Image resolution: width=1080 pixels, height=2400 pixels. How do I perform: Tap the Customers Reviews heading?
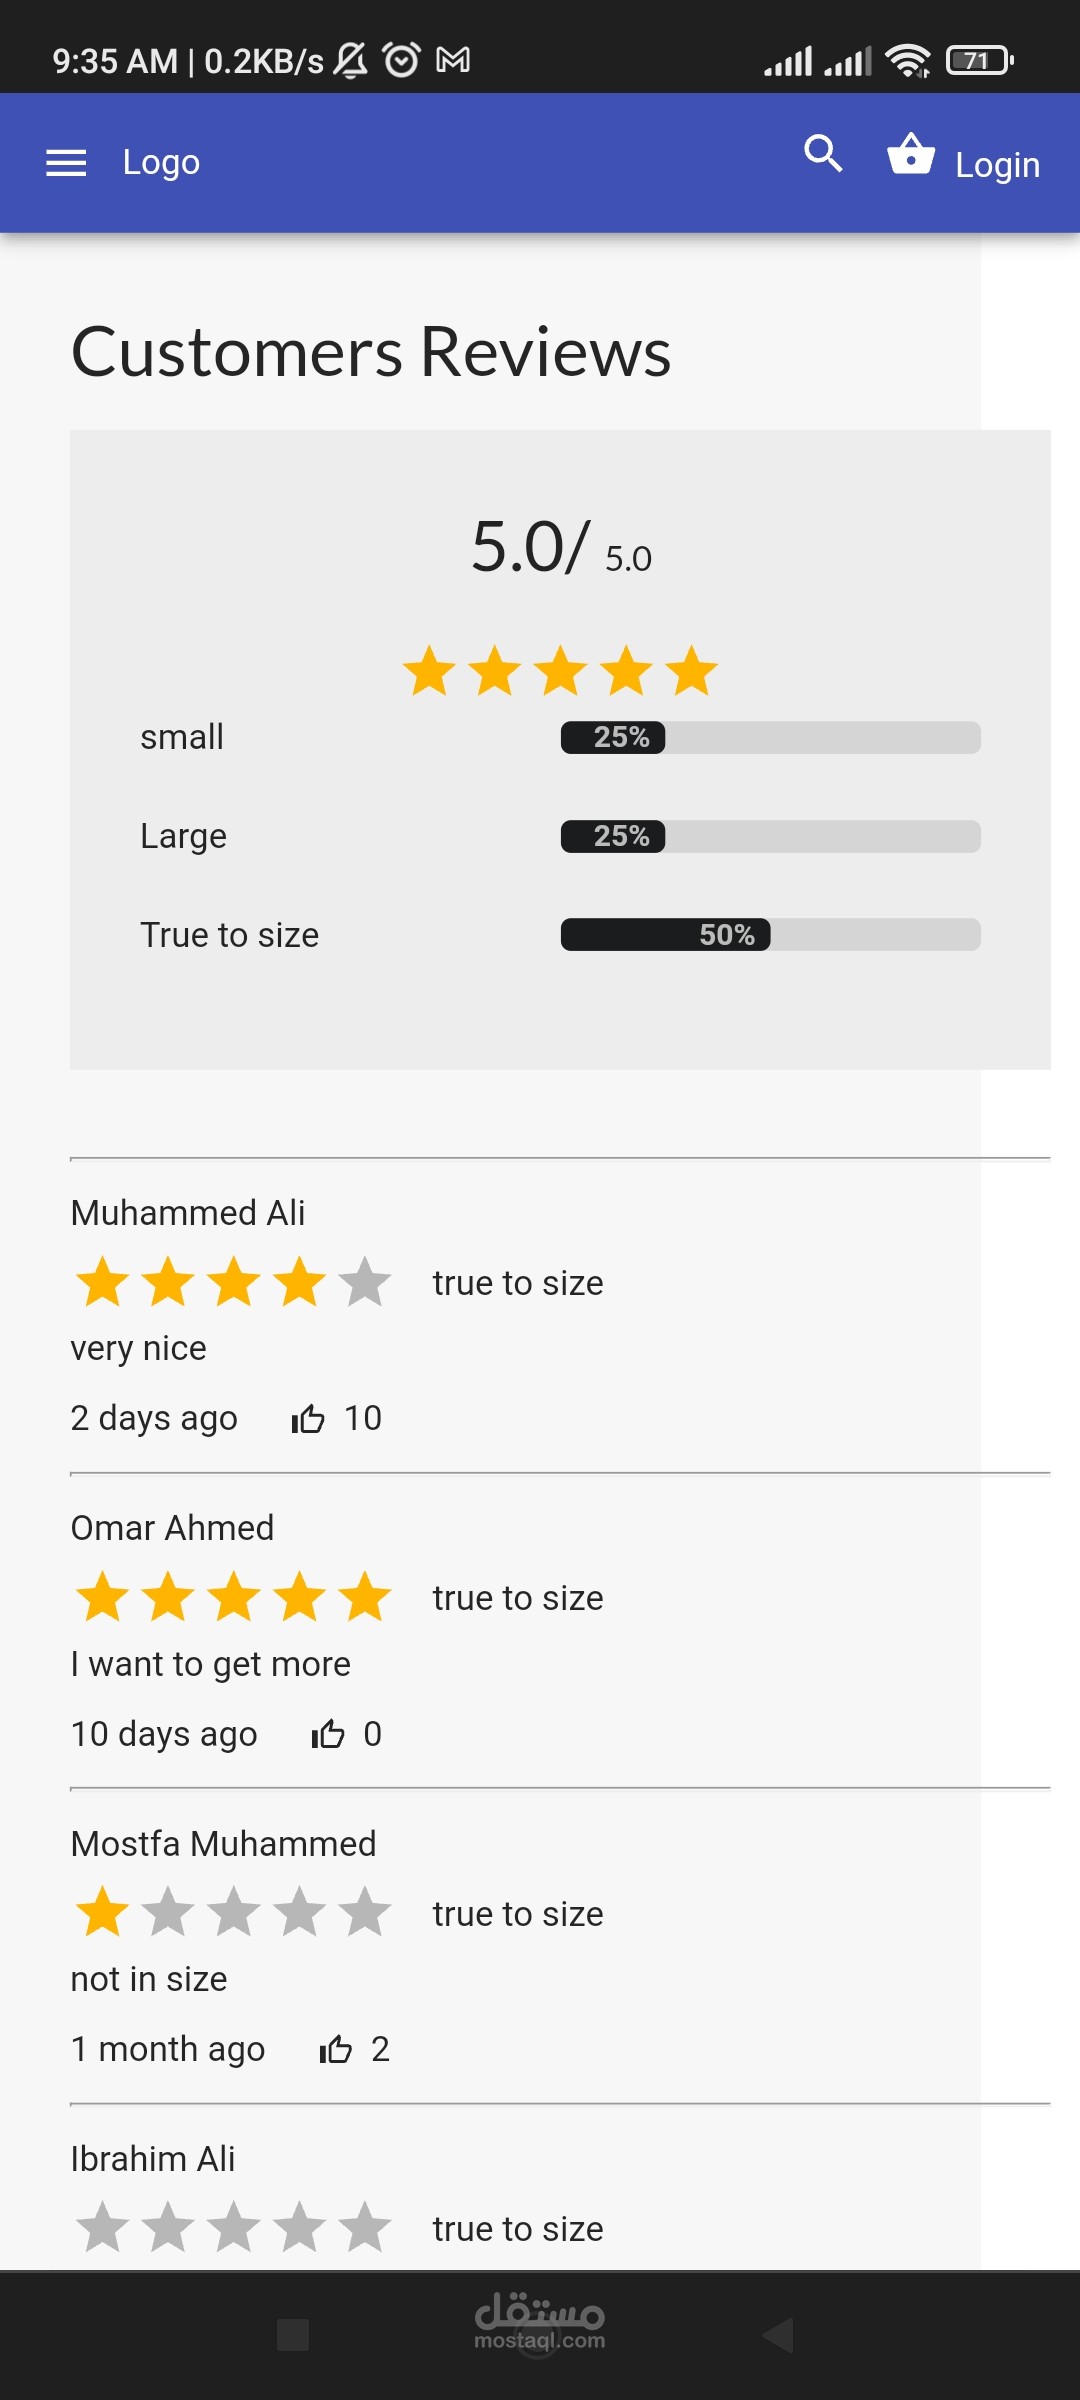click(x=371, y=352)
